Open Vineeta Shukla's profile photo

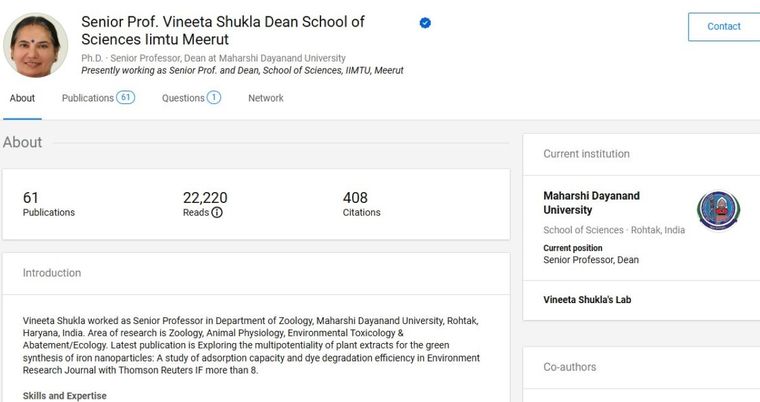[36, 46]
